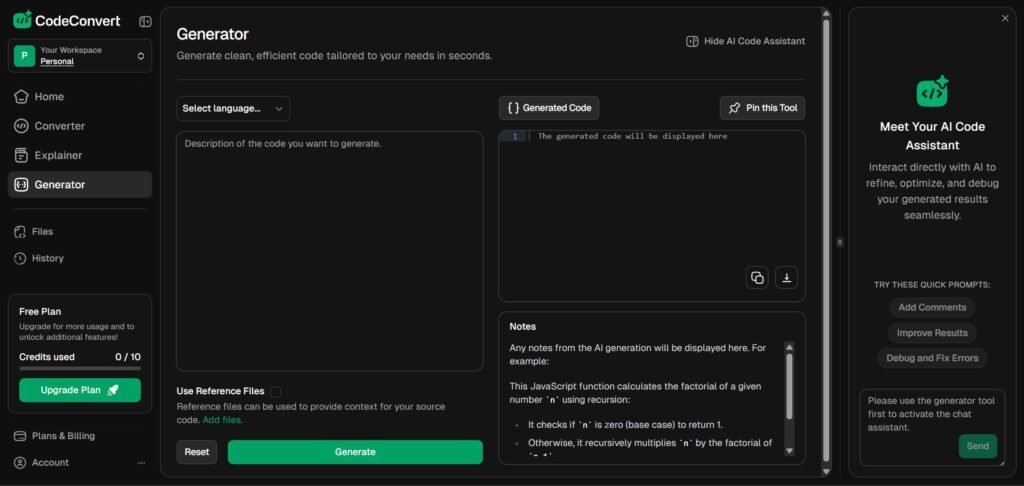Click the Pin this Tool button

click(762, 108)
